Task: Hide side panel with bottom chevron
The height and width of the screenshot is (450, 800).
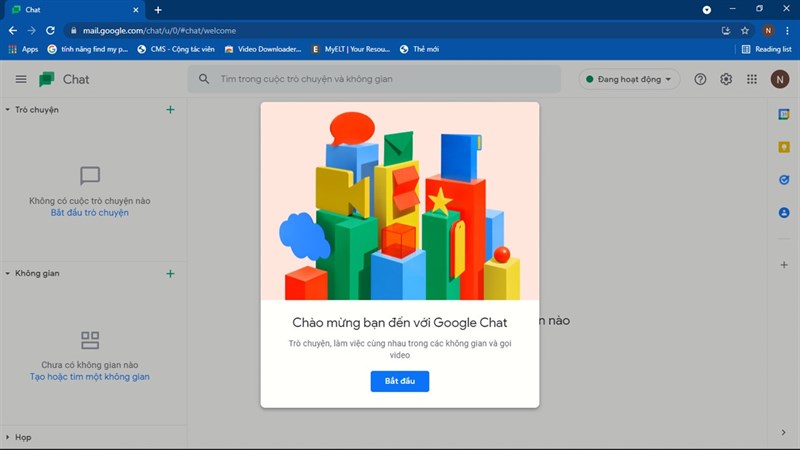Action: 784,433
